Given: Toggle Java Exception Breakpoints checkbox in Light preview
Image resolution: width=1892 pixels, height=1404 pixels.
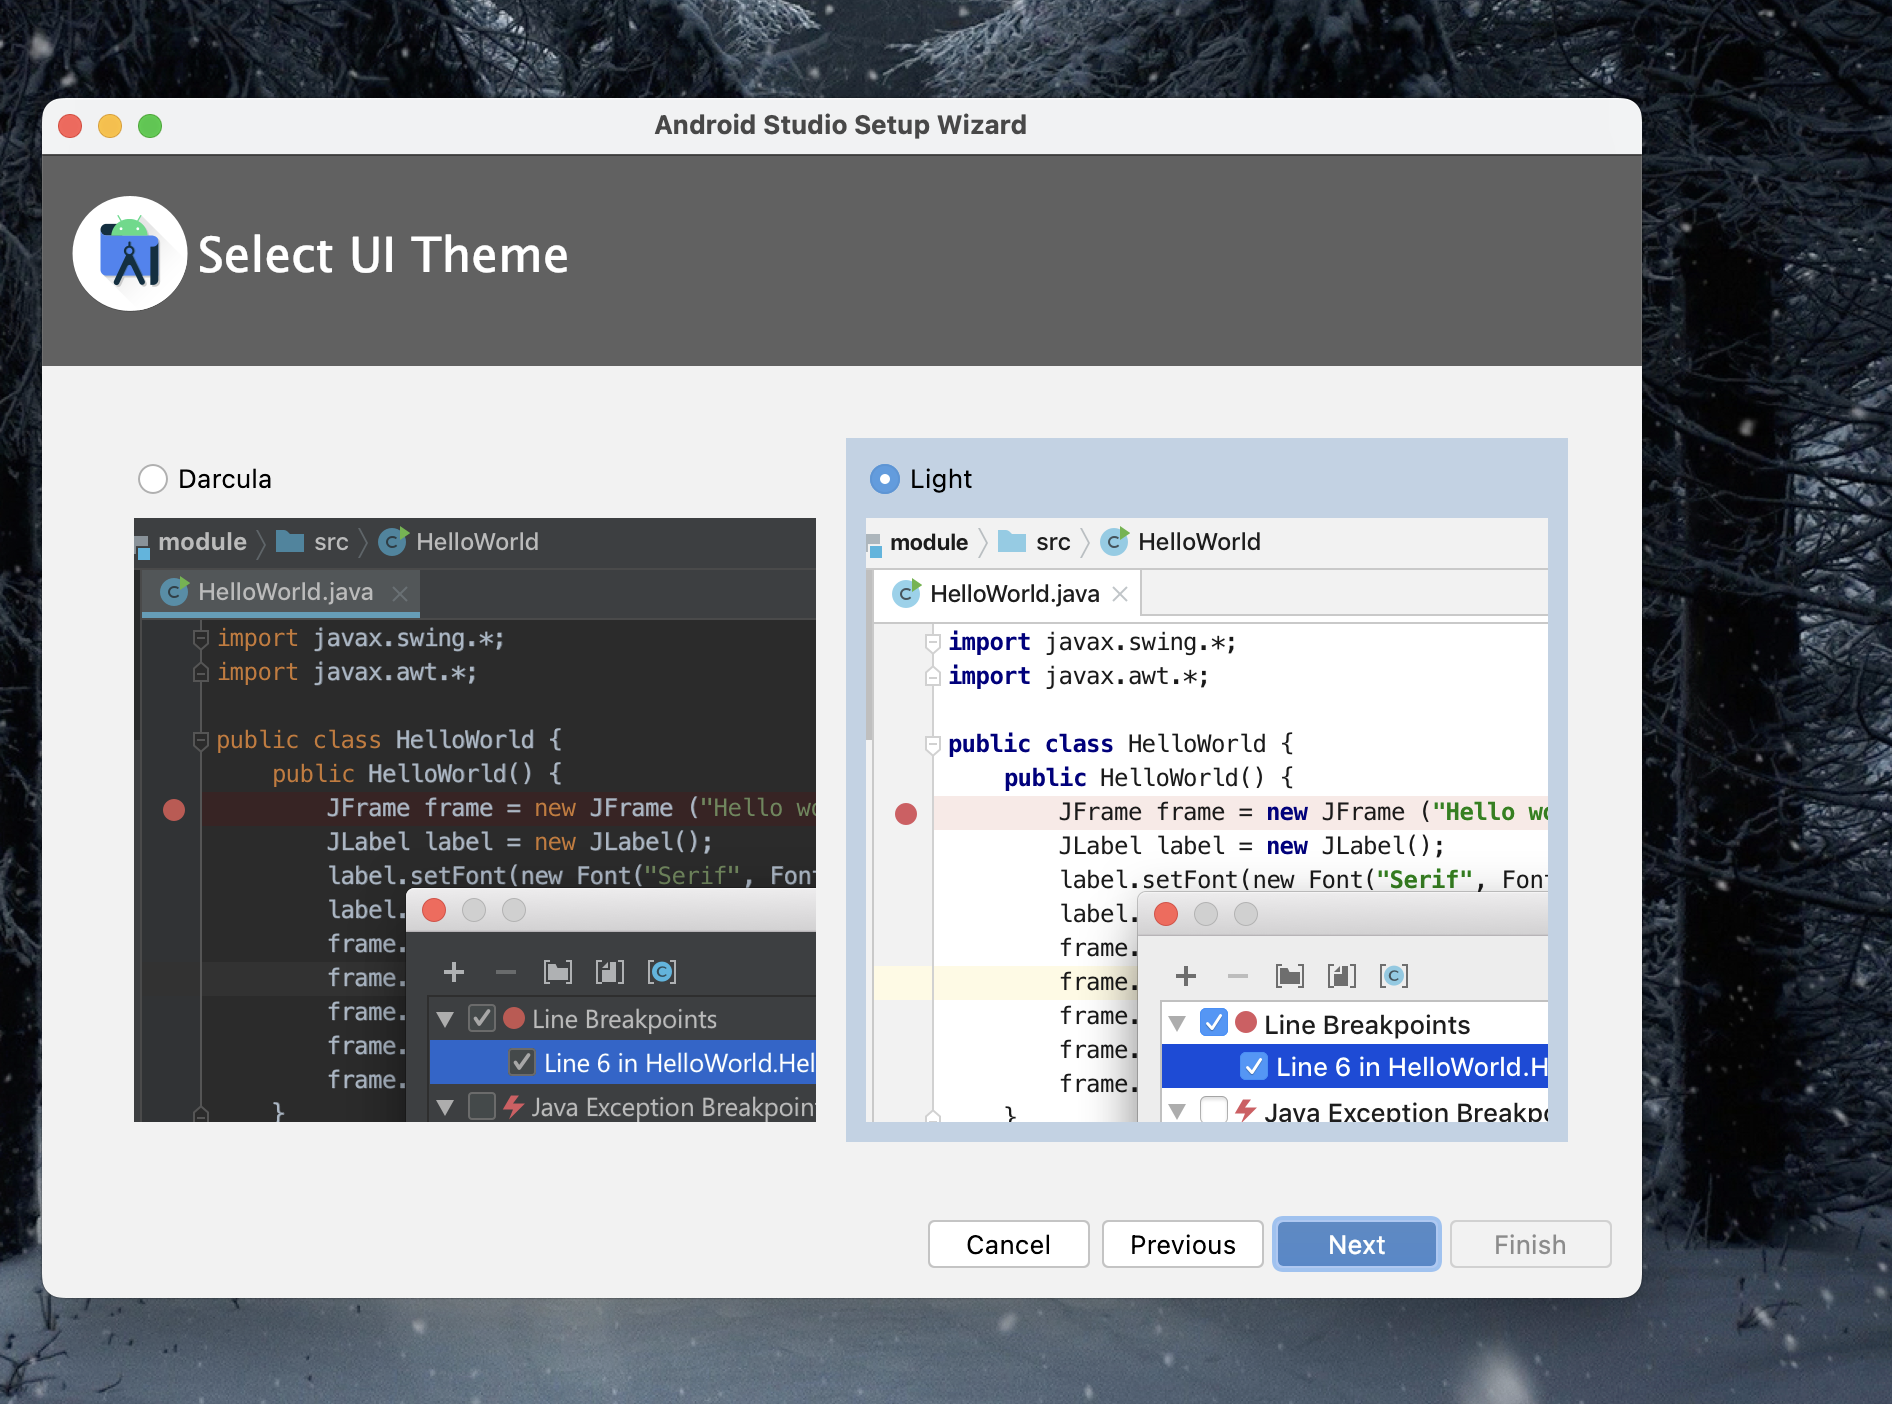Looking at the screenshot, I should coord(1214,1109).
